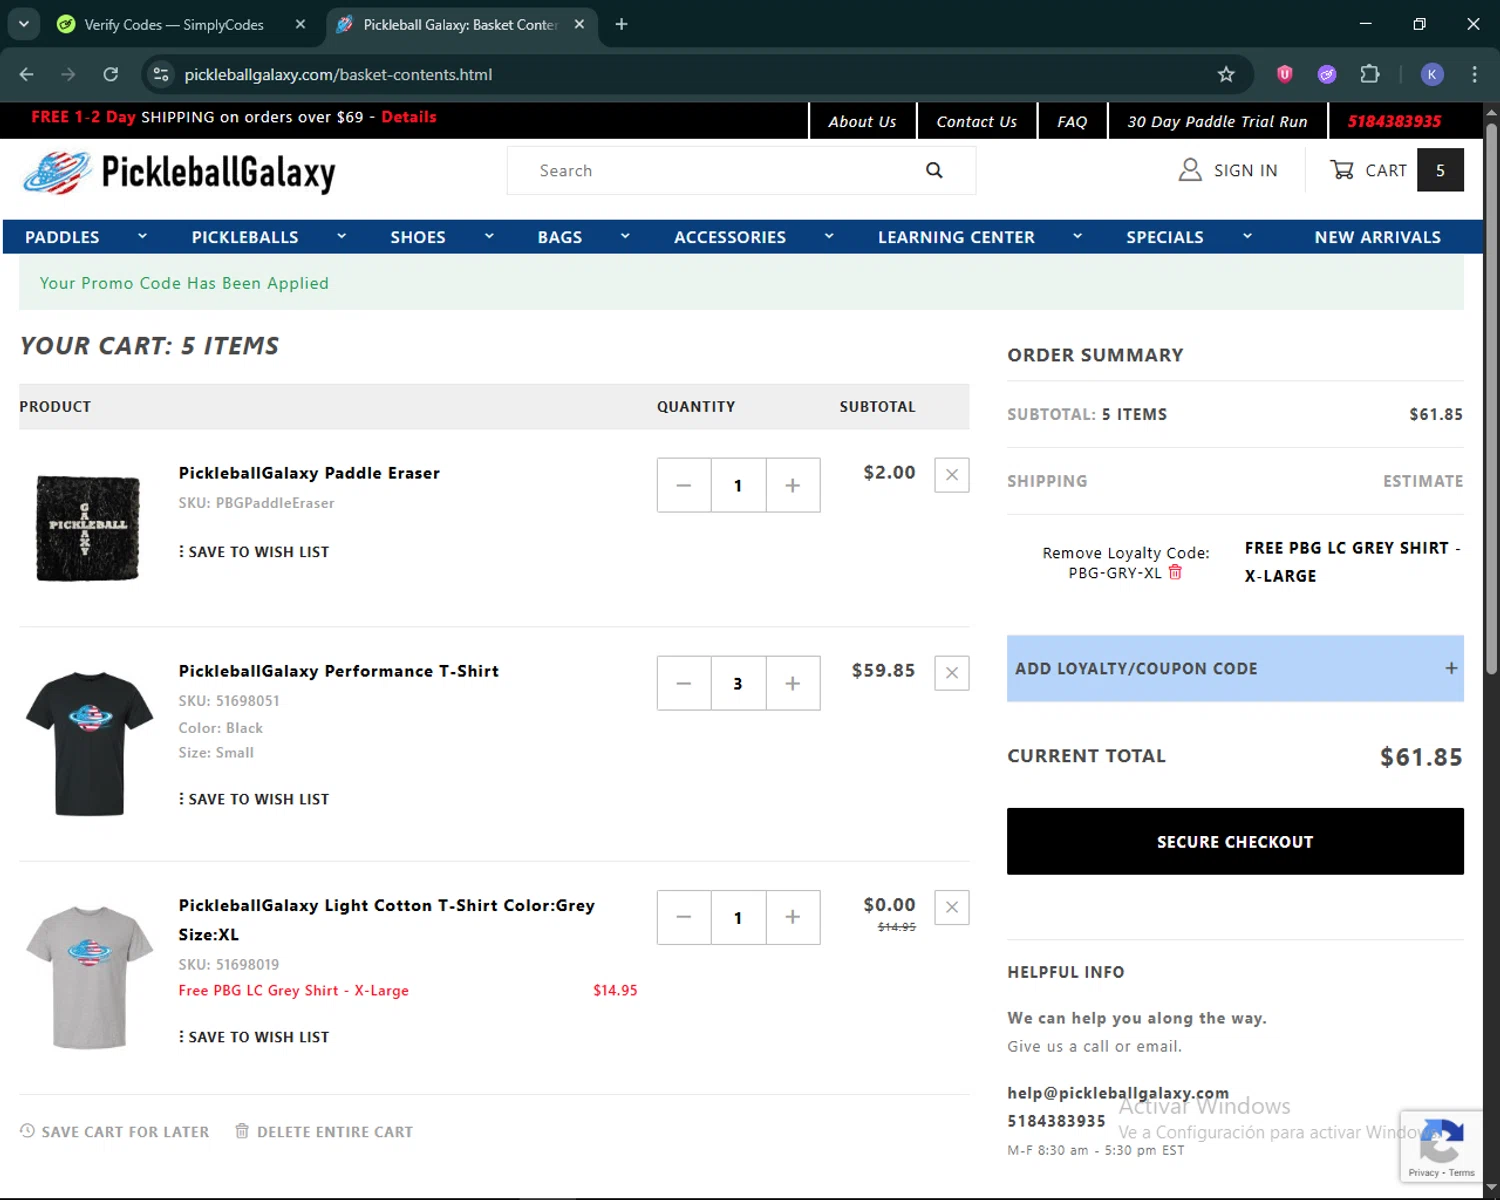This screenshot has width=1500, height=1200.
Task: Click the search magnifier icon
Action: point(934,170)
